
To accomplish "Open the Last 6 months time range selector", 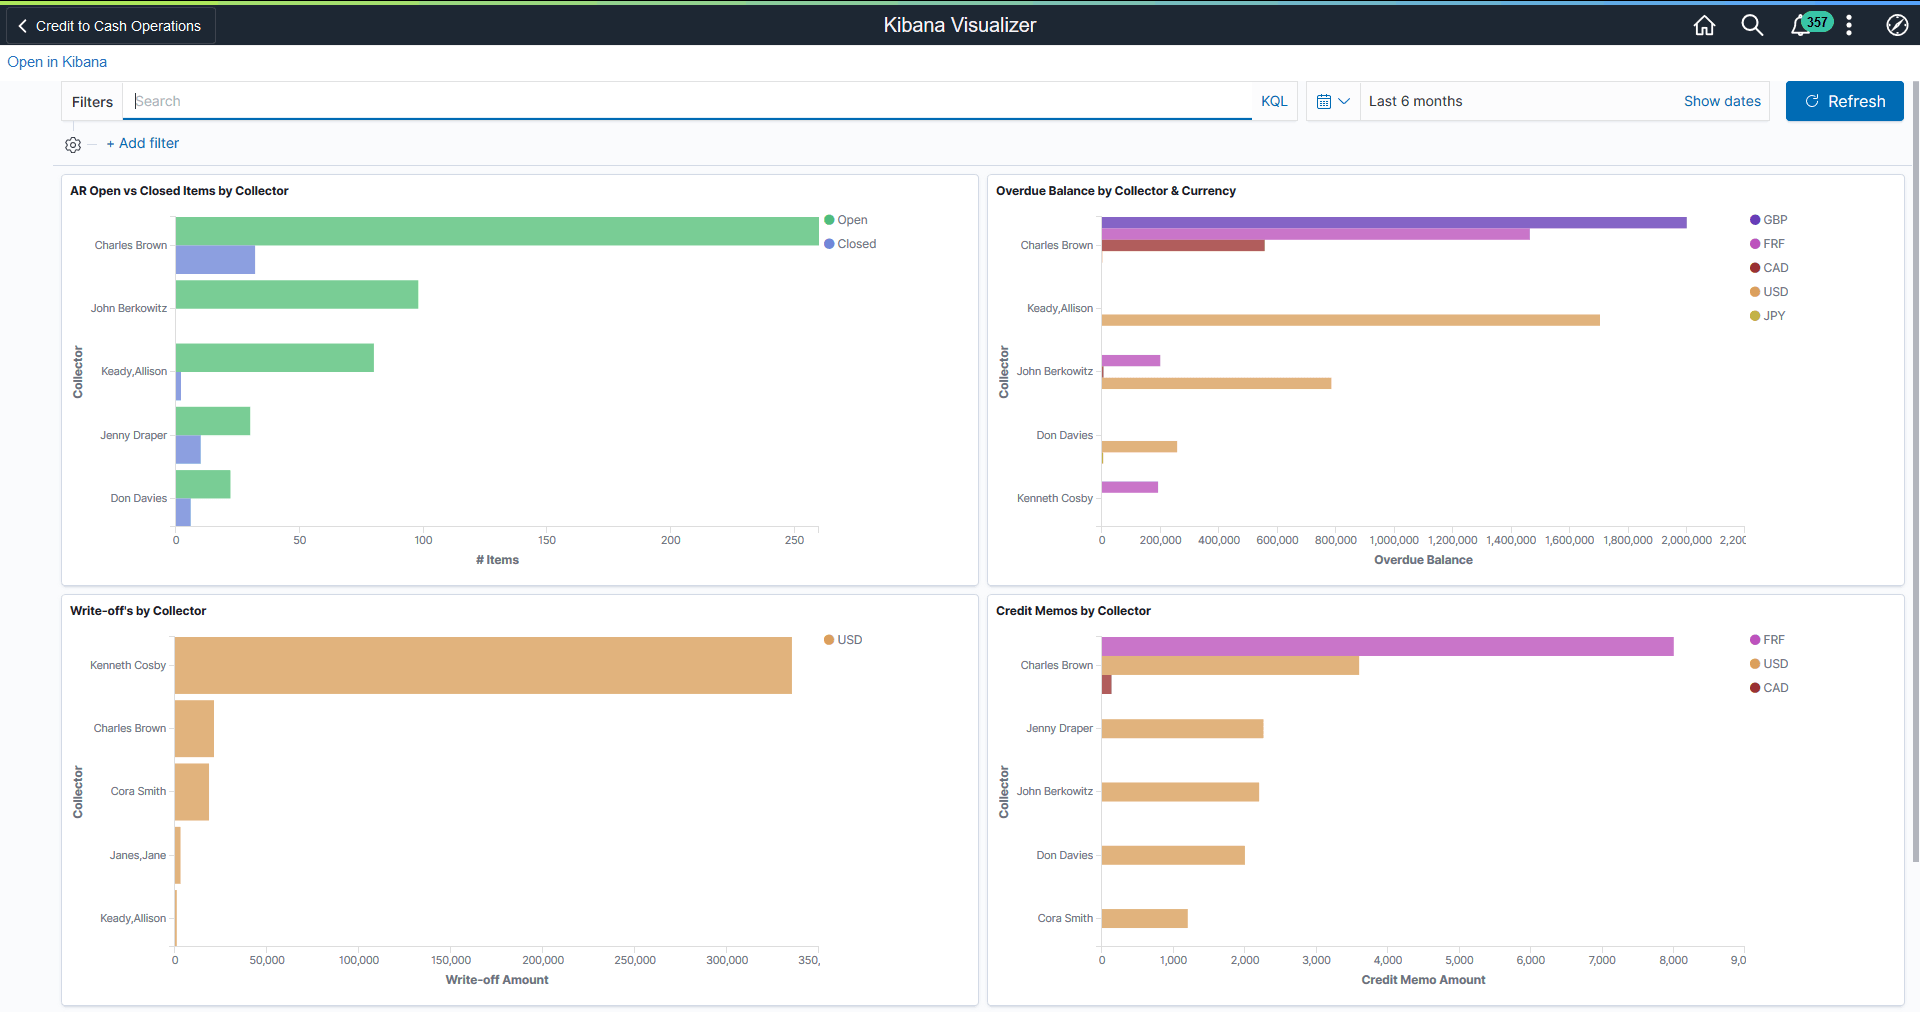I will (1416, 101).
